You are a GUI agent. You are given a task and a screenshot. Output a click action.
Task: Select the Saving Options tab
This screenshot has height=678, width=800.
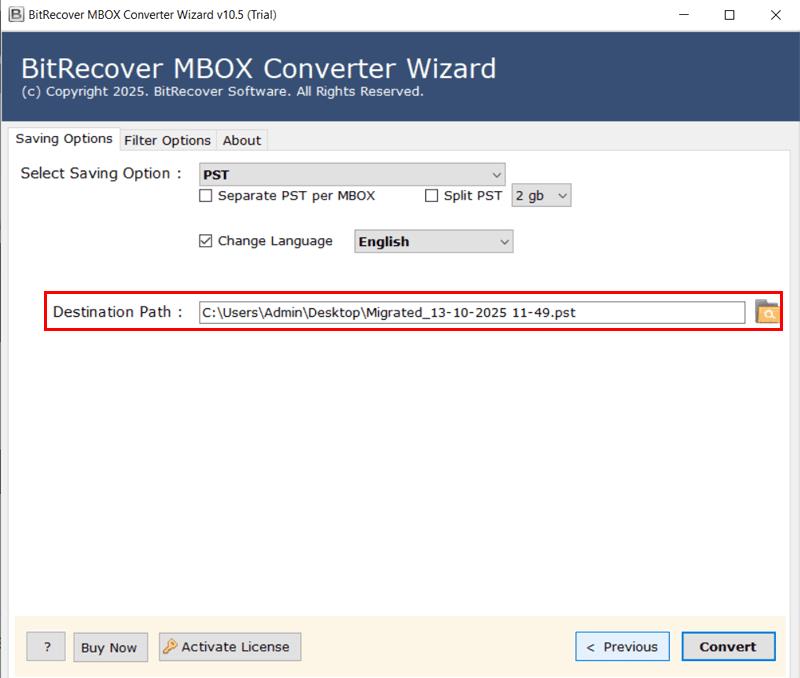click(63, 139)
